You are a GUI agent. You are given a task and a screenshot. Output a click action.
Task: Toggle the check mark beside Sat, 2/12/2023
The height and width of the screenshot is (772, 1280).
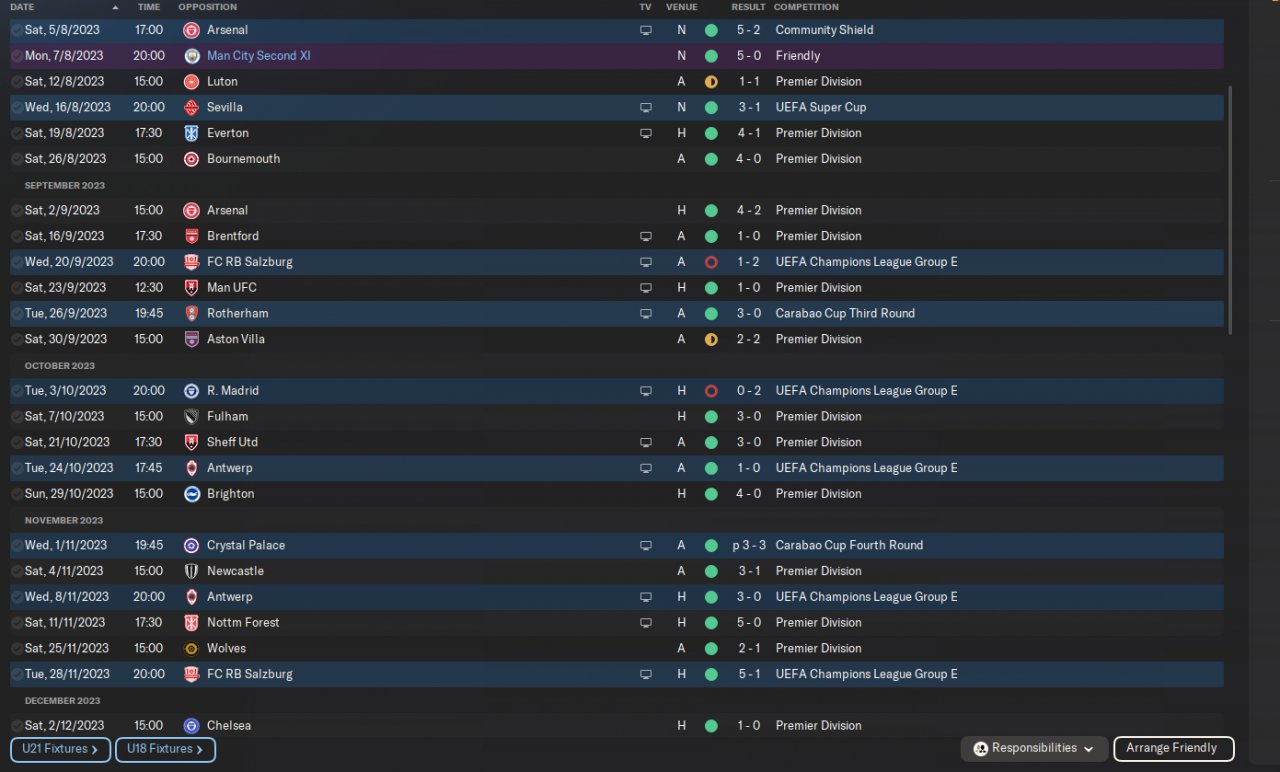(x=17, y=726)
